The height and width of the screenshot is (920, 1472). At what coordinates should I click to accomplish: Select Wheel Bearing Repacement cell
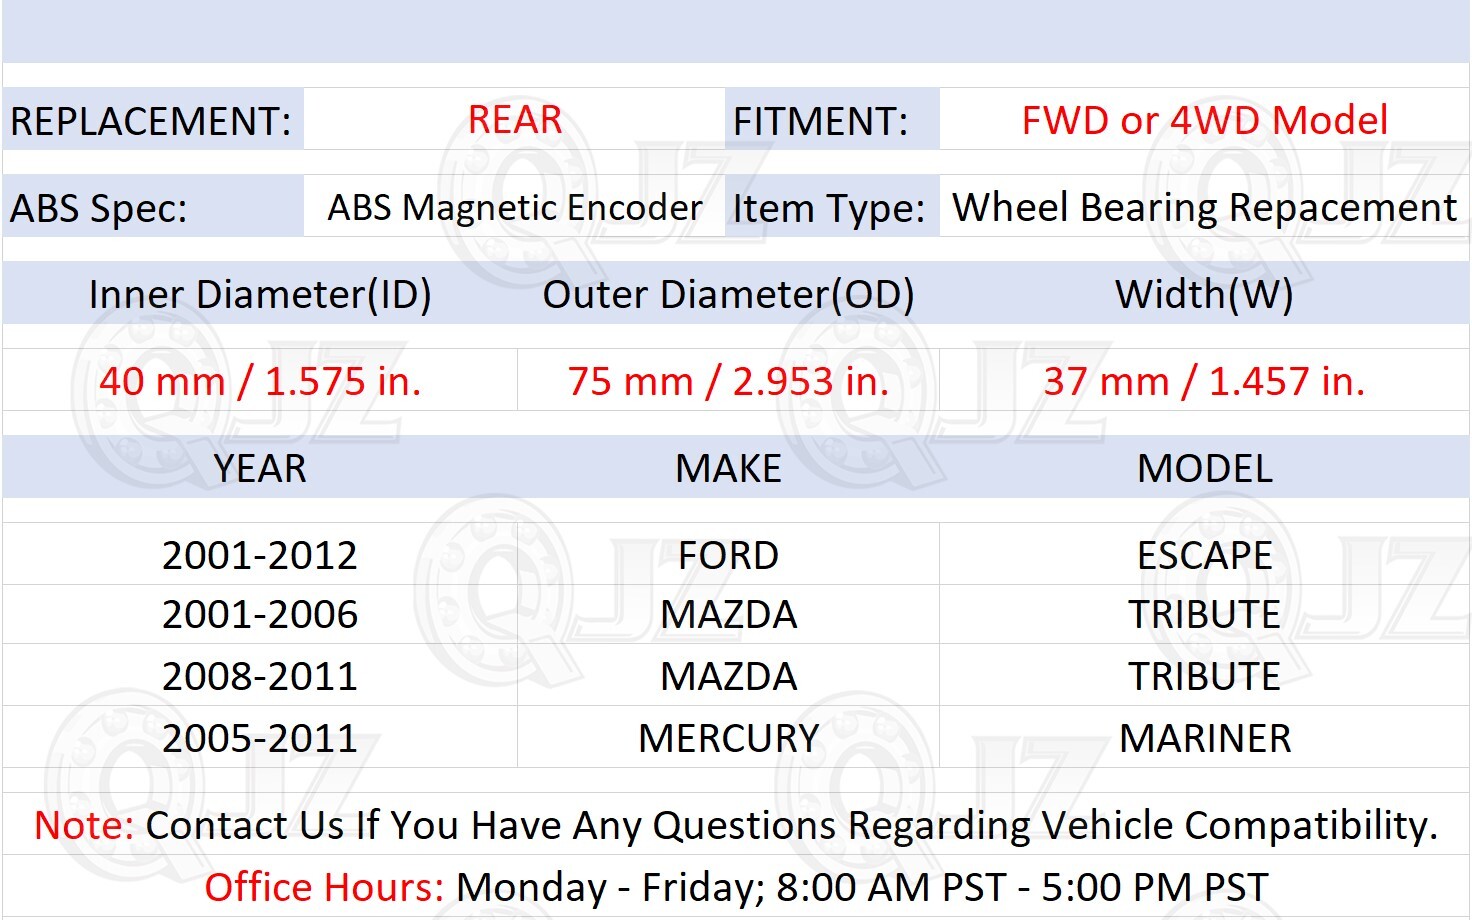pyautogui.click(x=1204, y=207)
